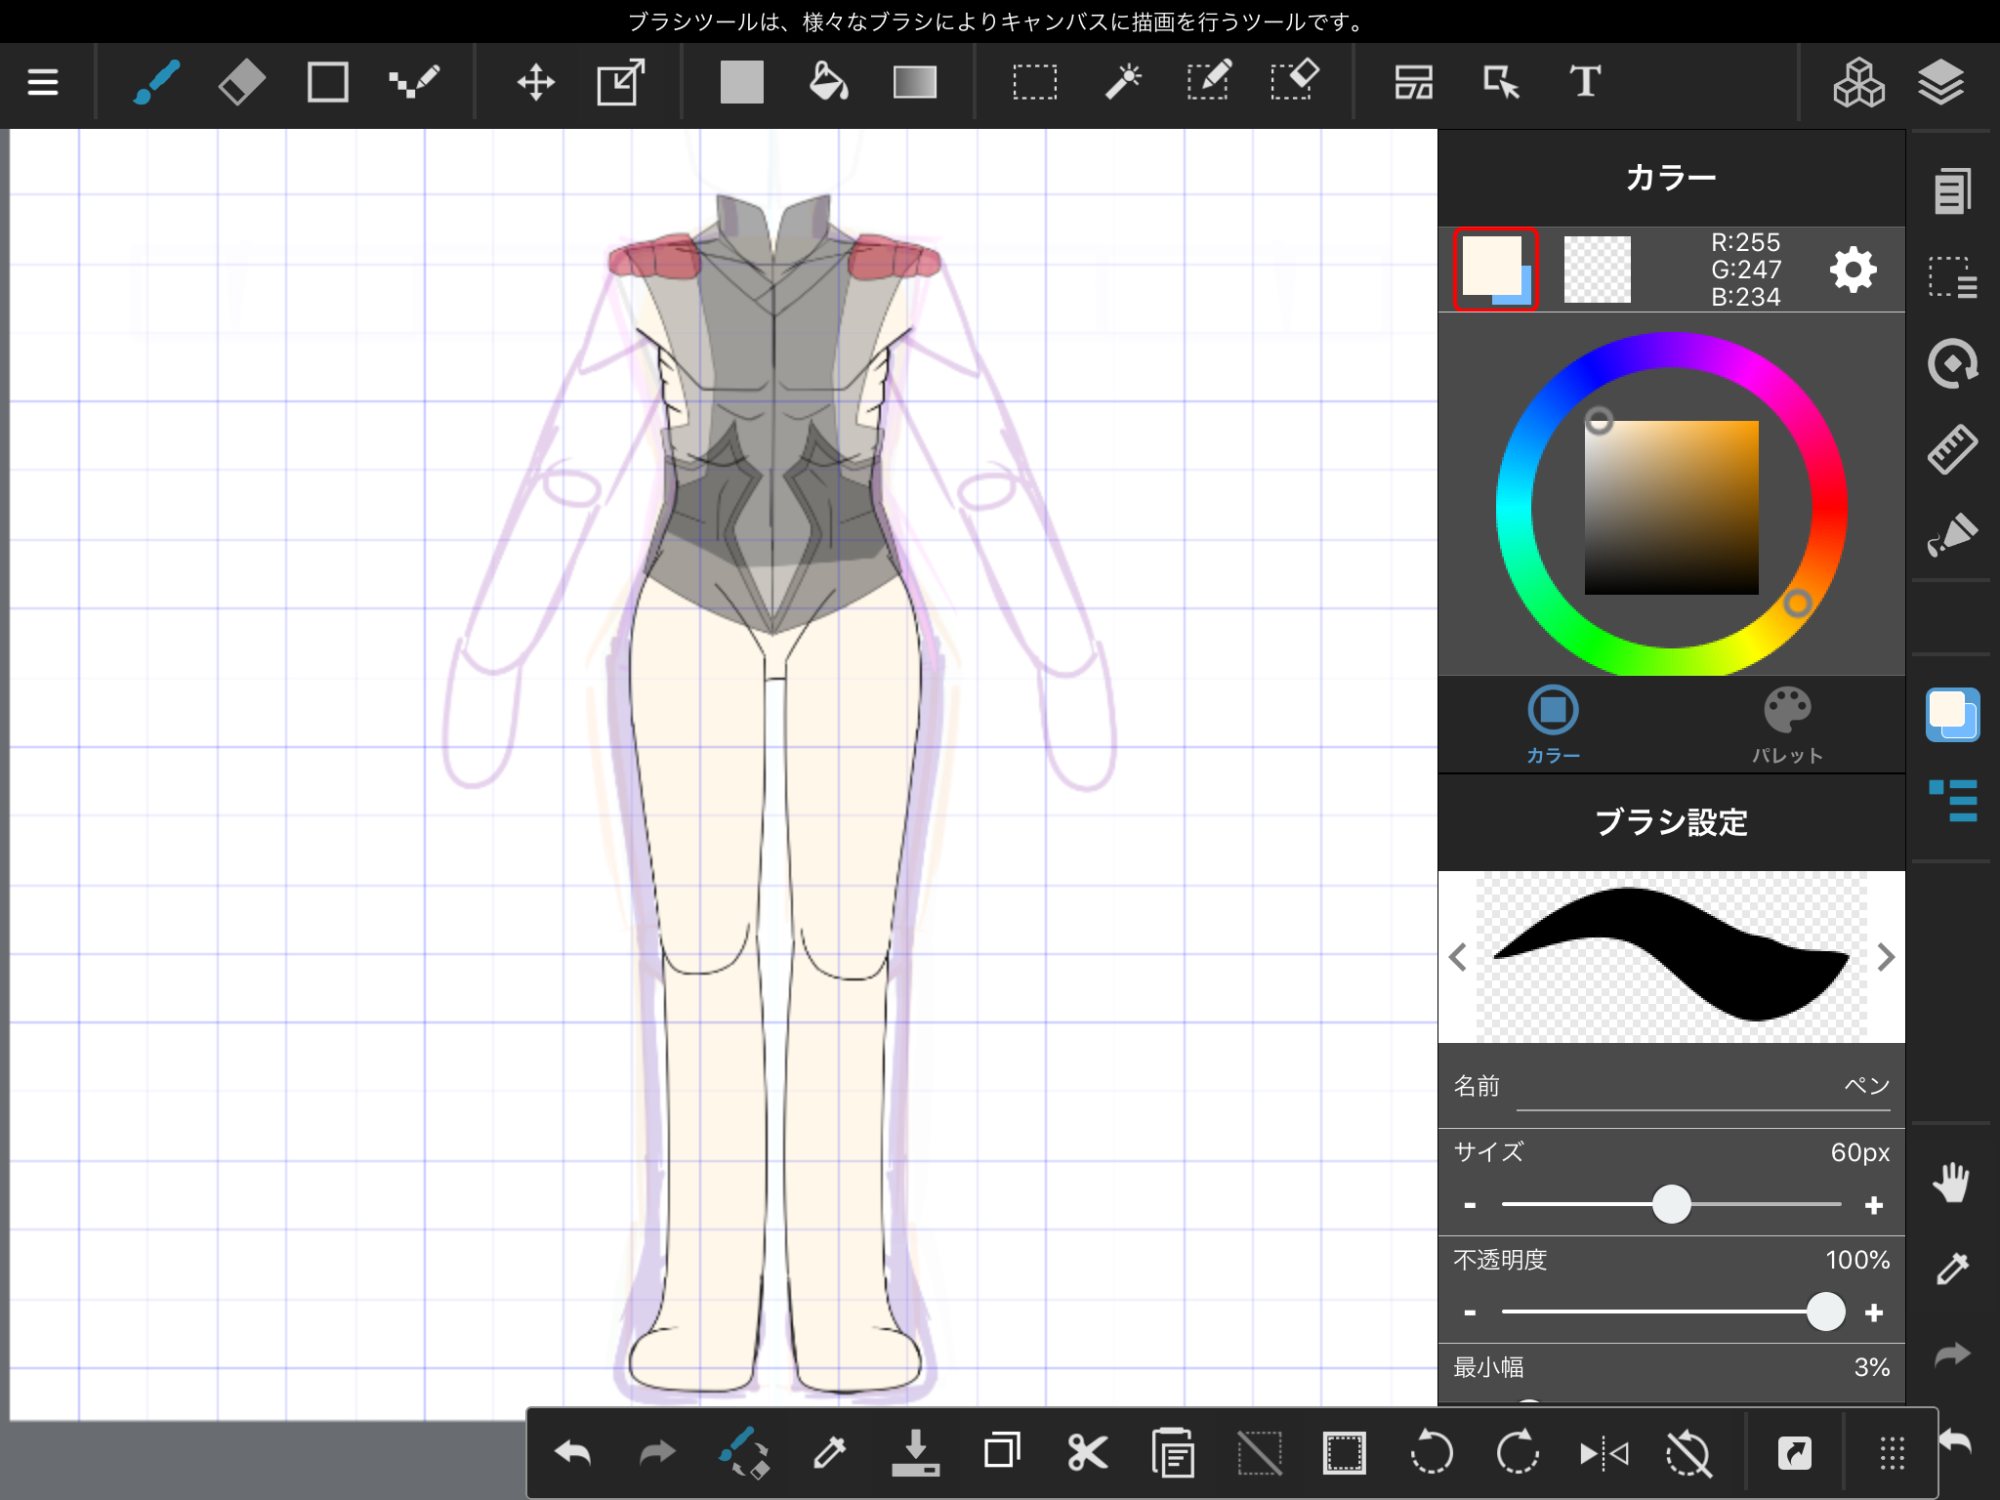This screenshot has width=2000, height=1500.
Task: Open color settings gear button
Action: tap(1852, 270)
